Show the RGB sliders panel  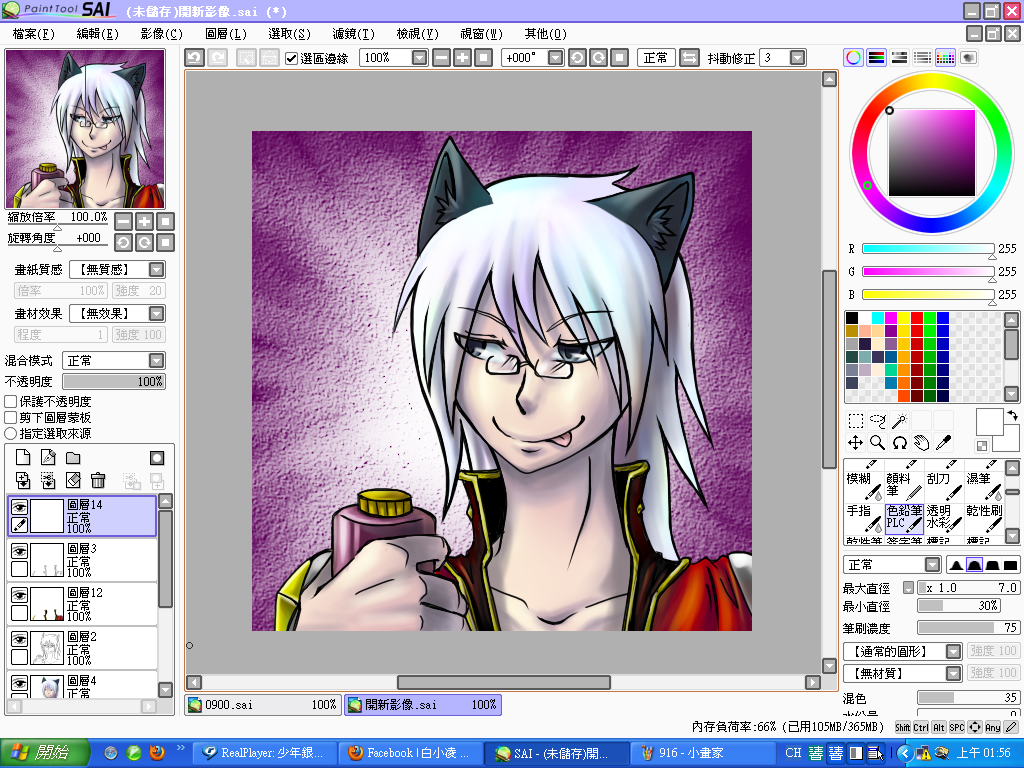876,57
